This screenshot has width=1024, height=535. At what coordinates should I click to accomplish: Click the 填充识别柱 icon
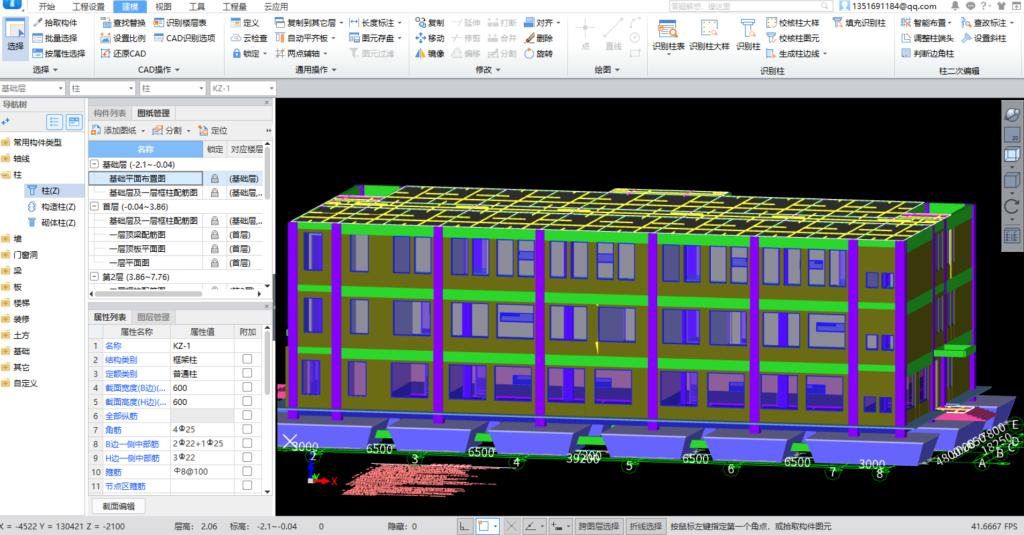click(835, 22)
